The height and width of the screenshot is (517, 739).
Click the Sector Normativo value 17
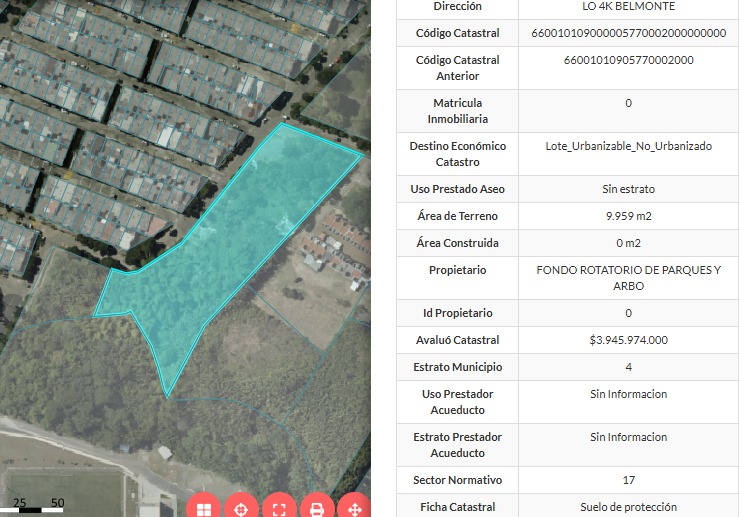(628, 480)
